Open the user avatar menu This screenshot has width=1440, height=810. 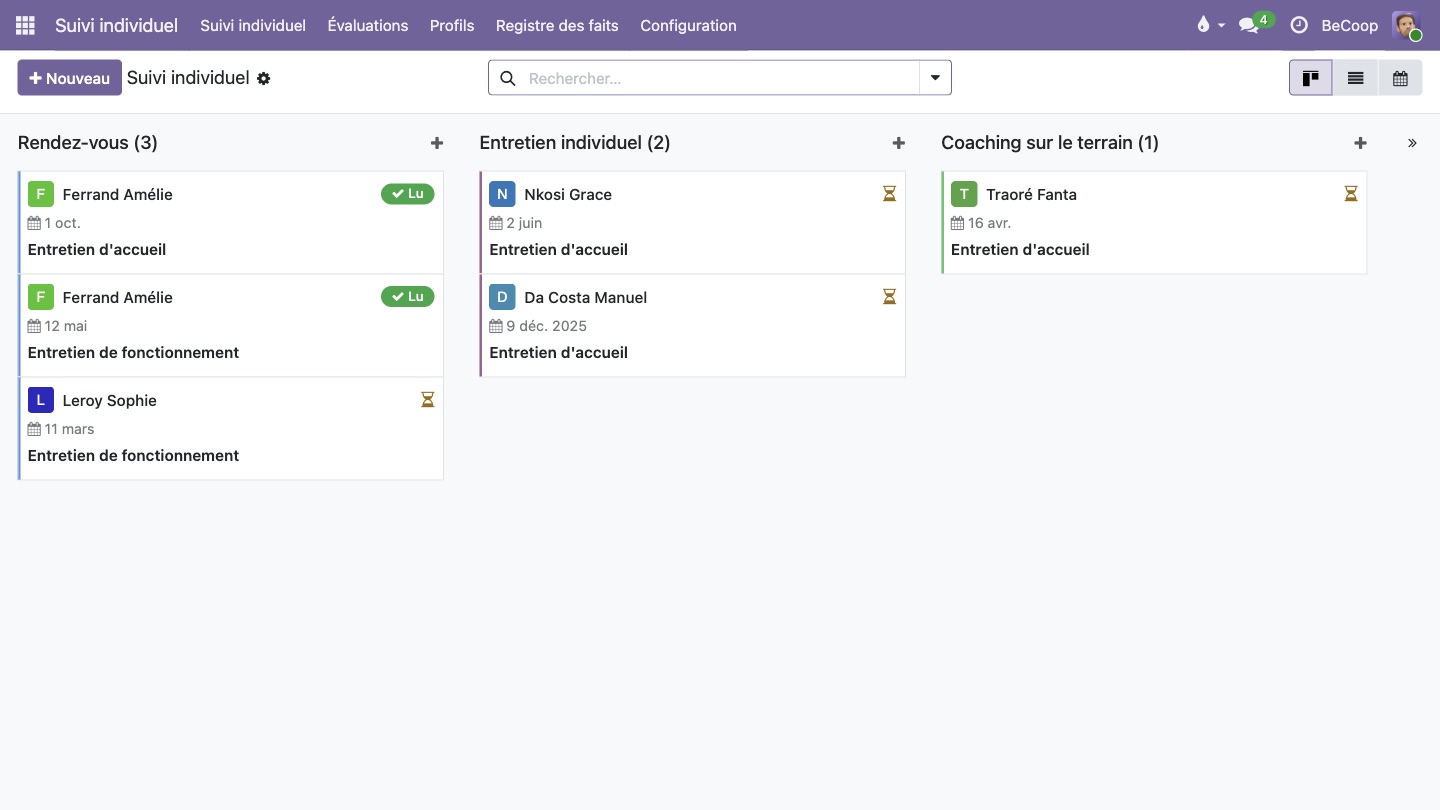pos(1407,25)
